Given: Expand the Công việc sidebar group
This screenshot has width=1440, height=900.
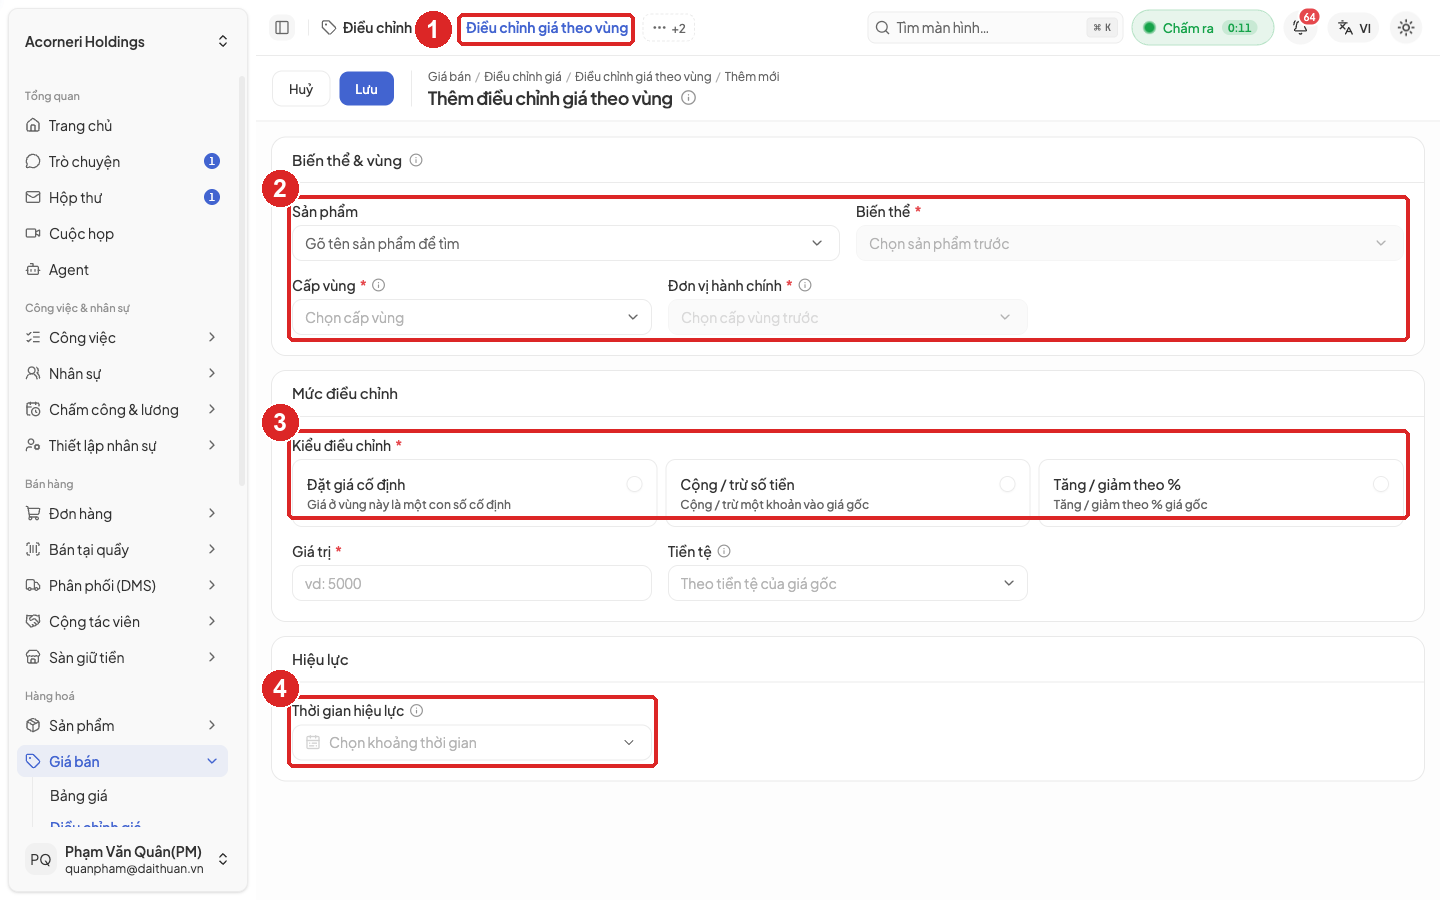Looking at the screenshot, I should (122, 338).
